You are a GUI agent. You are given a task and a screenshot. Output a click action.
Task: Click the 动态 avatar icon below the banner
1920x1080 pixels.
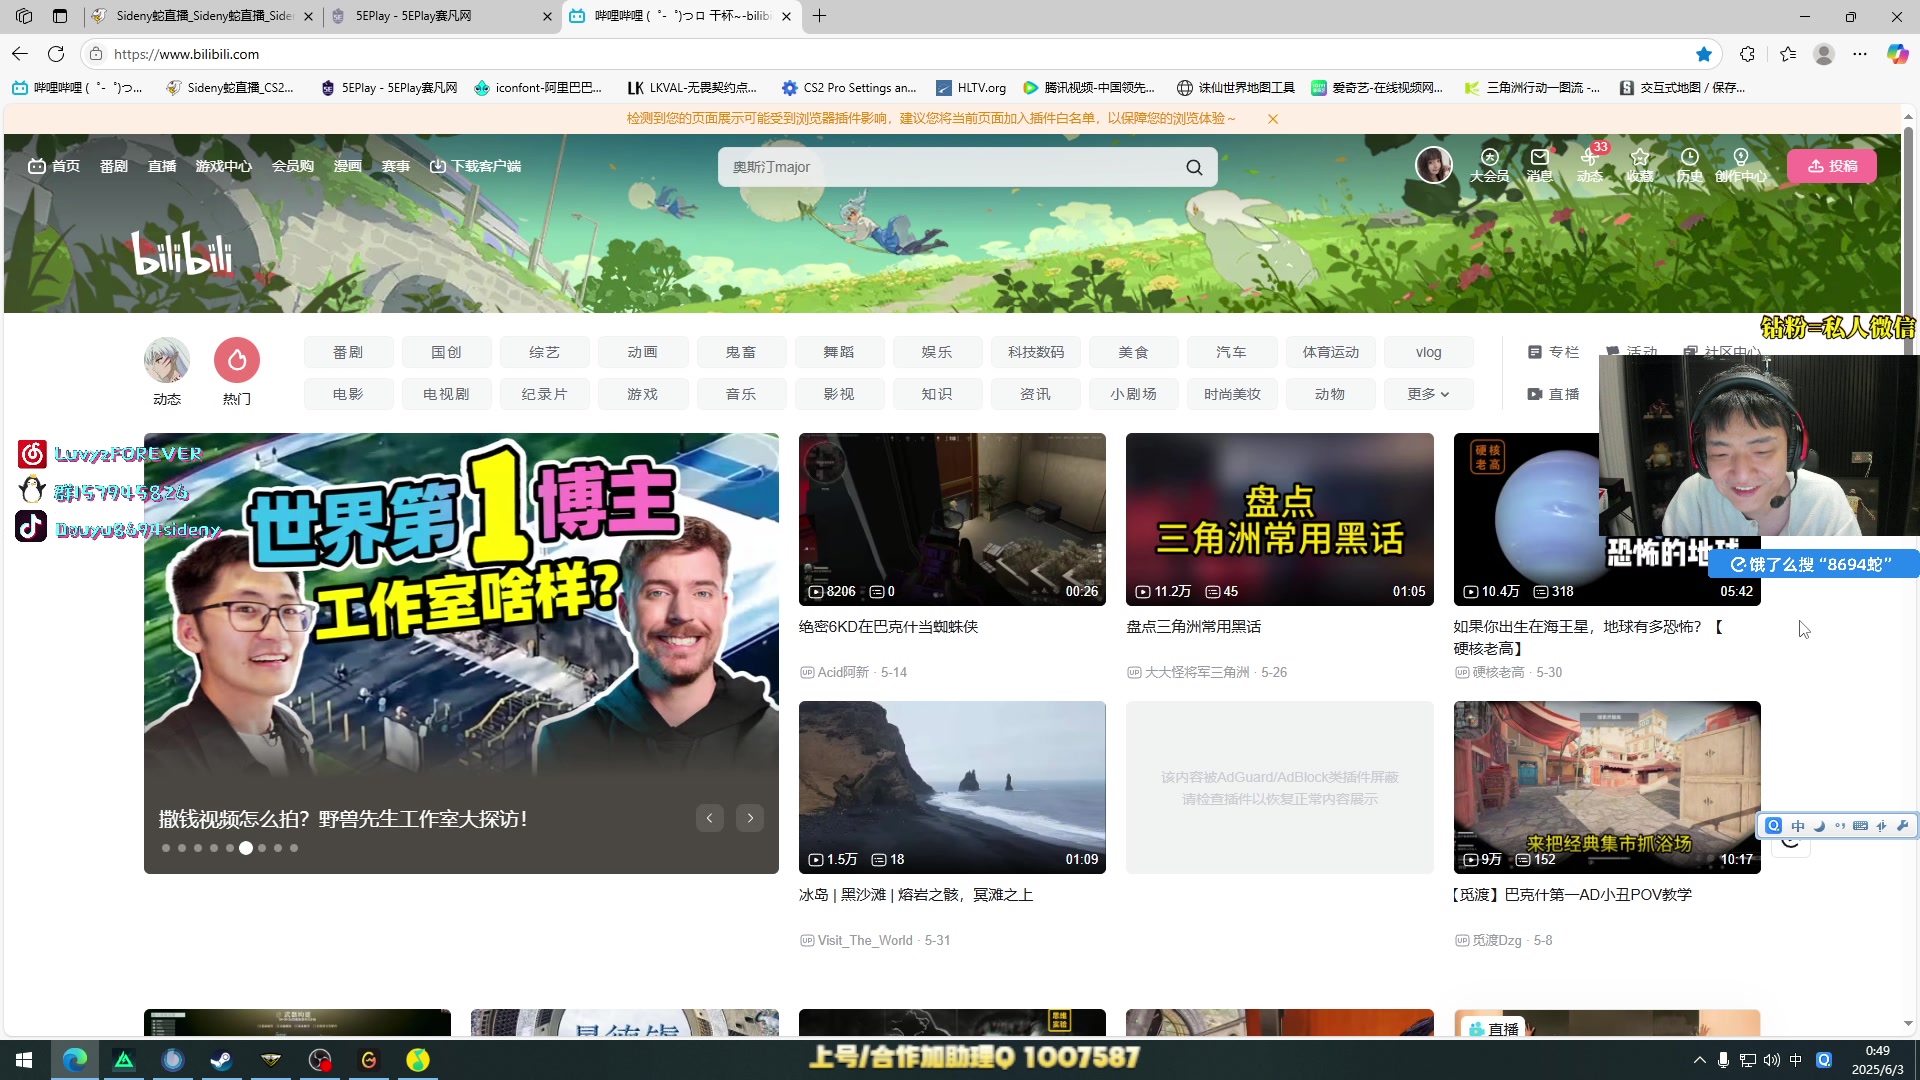click(167, 360)
